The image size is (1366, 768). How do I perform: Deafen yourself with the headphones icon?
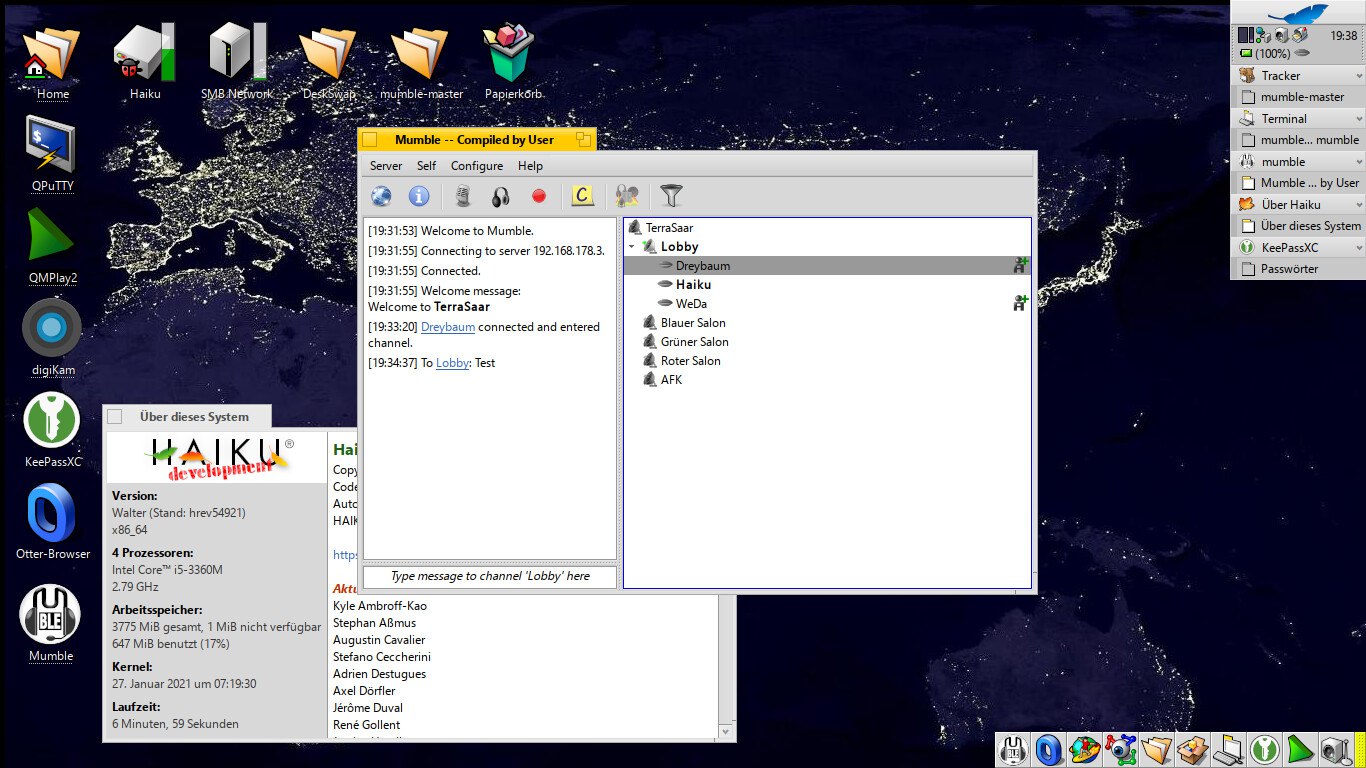(501, 196)
